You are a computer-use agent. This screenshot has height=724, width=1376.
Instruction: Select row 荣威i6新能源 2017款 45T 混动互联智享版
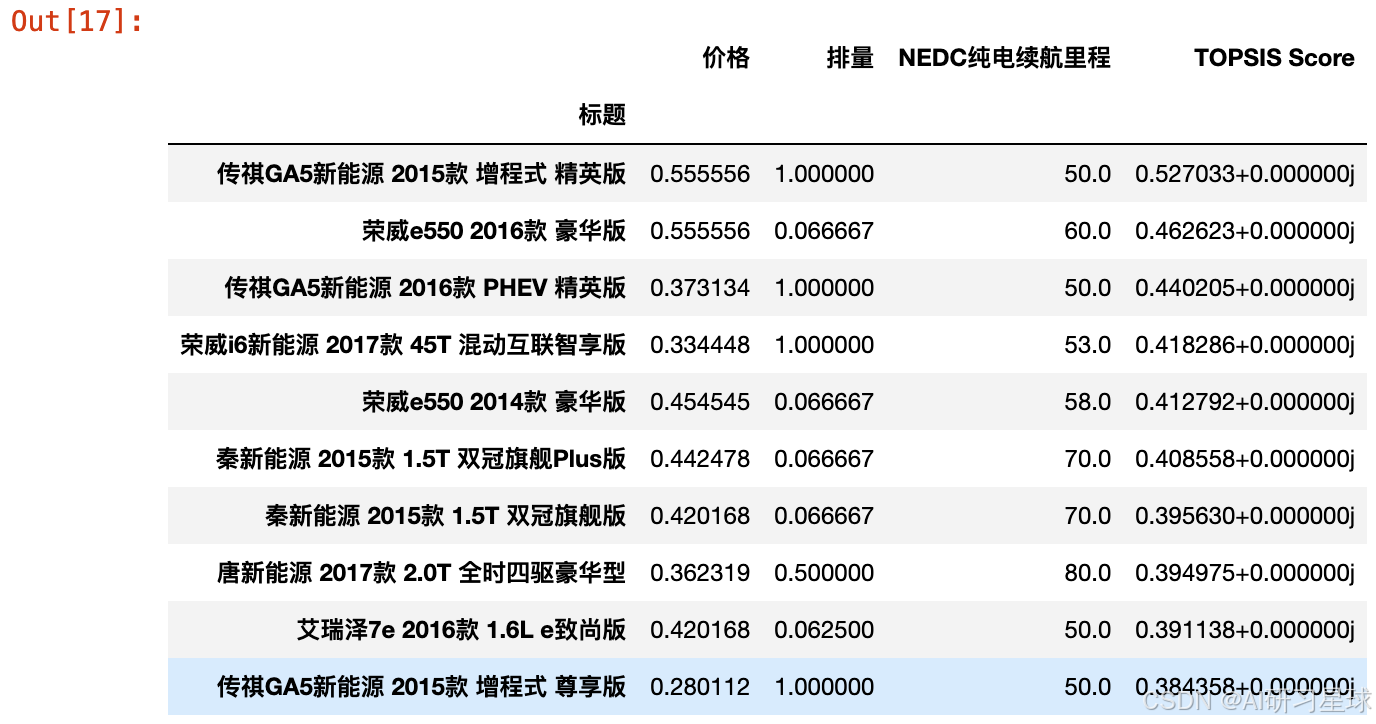(x=767, y=345)
